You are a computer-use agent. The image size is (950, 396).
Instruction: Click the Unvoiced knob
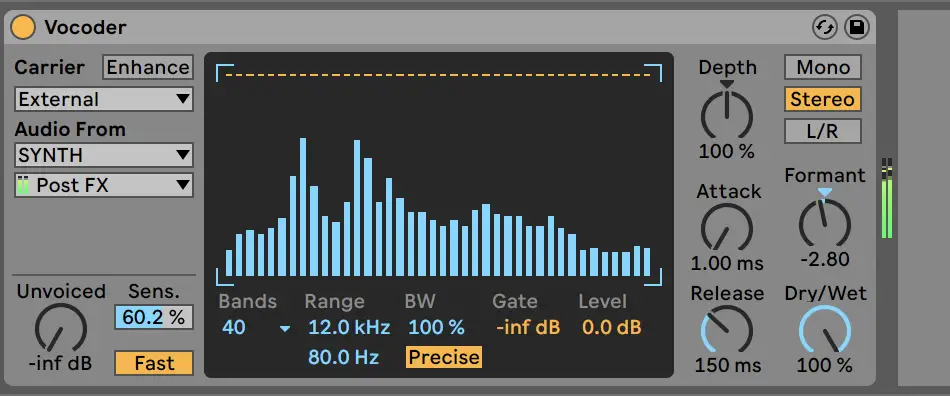click(x=61, y=328)
